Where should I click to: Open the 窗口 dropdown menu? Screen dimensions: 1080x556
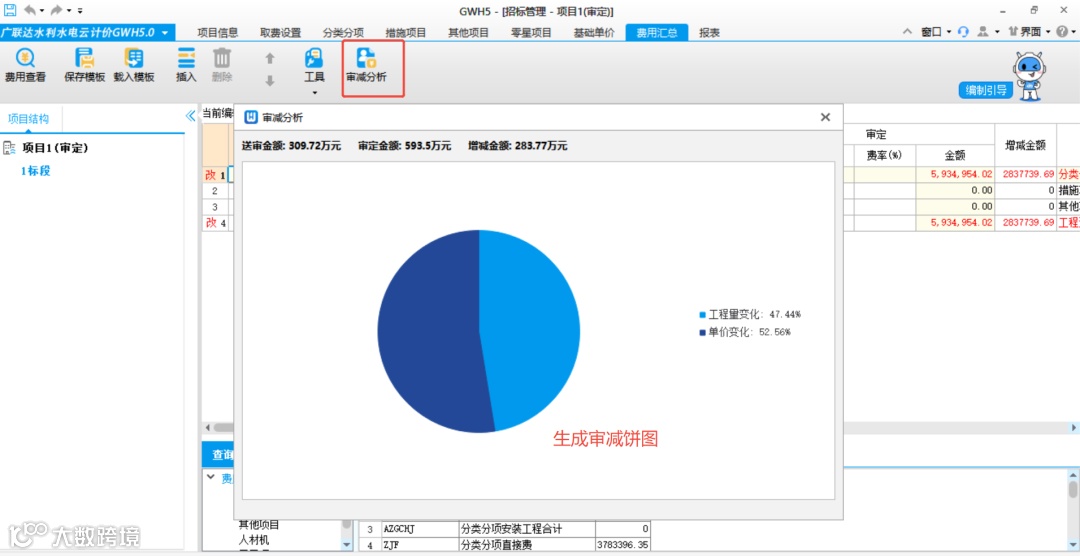point(936,32)
